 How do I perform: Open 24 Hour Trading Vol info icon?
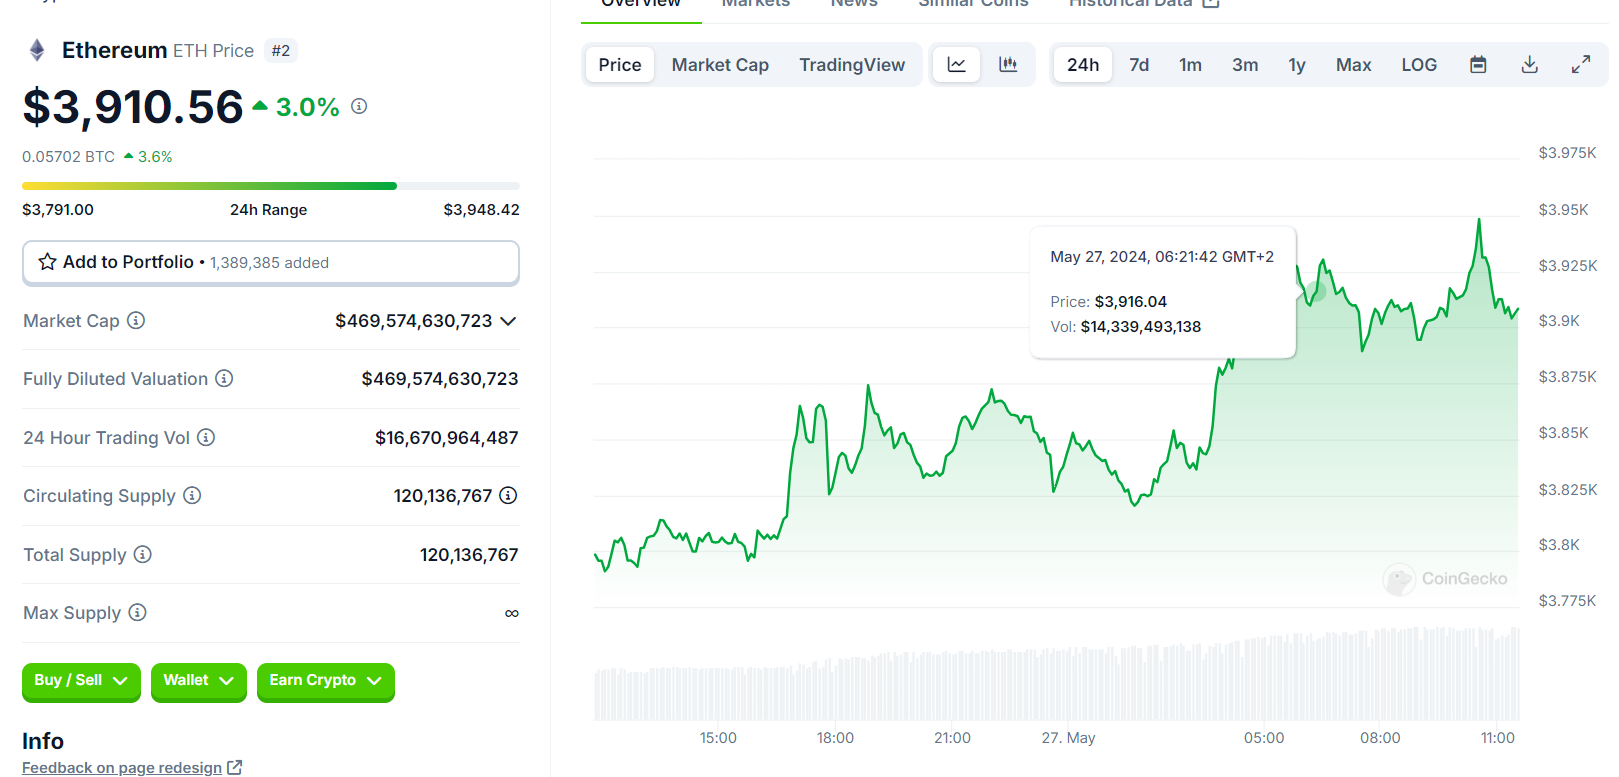206,437
